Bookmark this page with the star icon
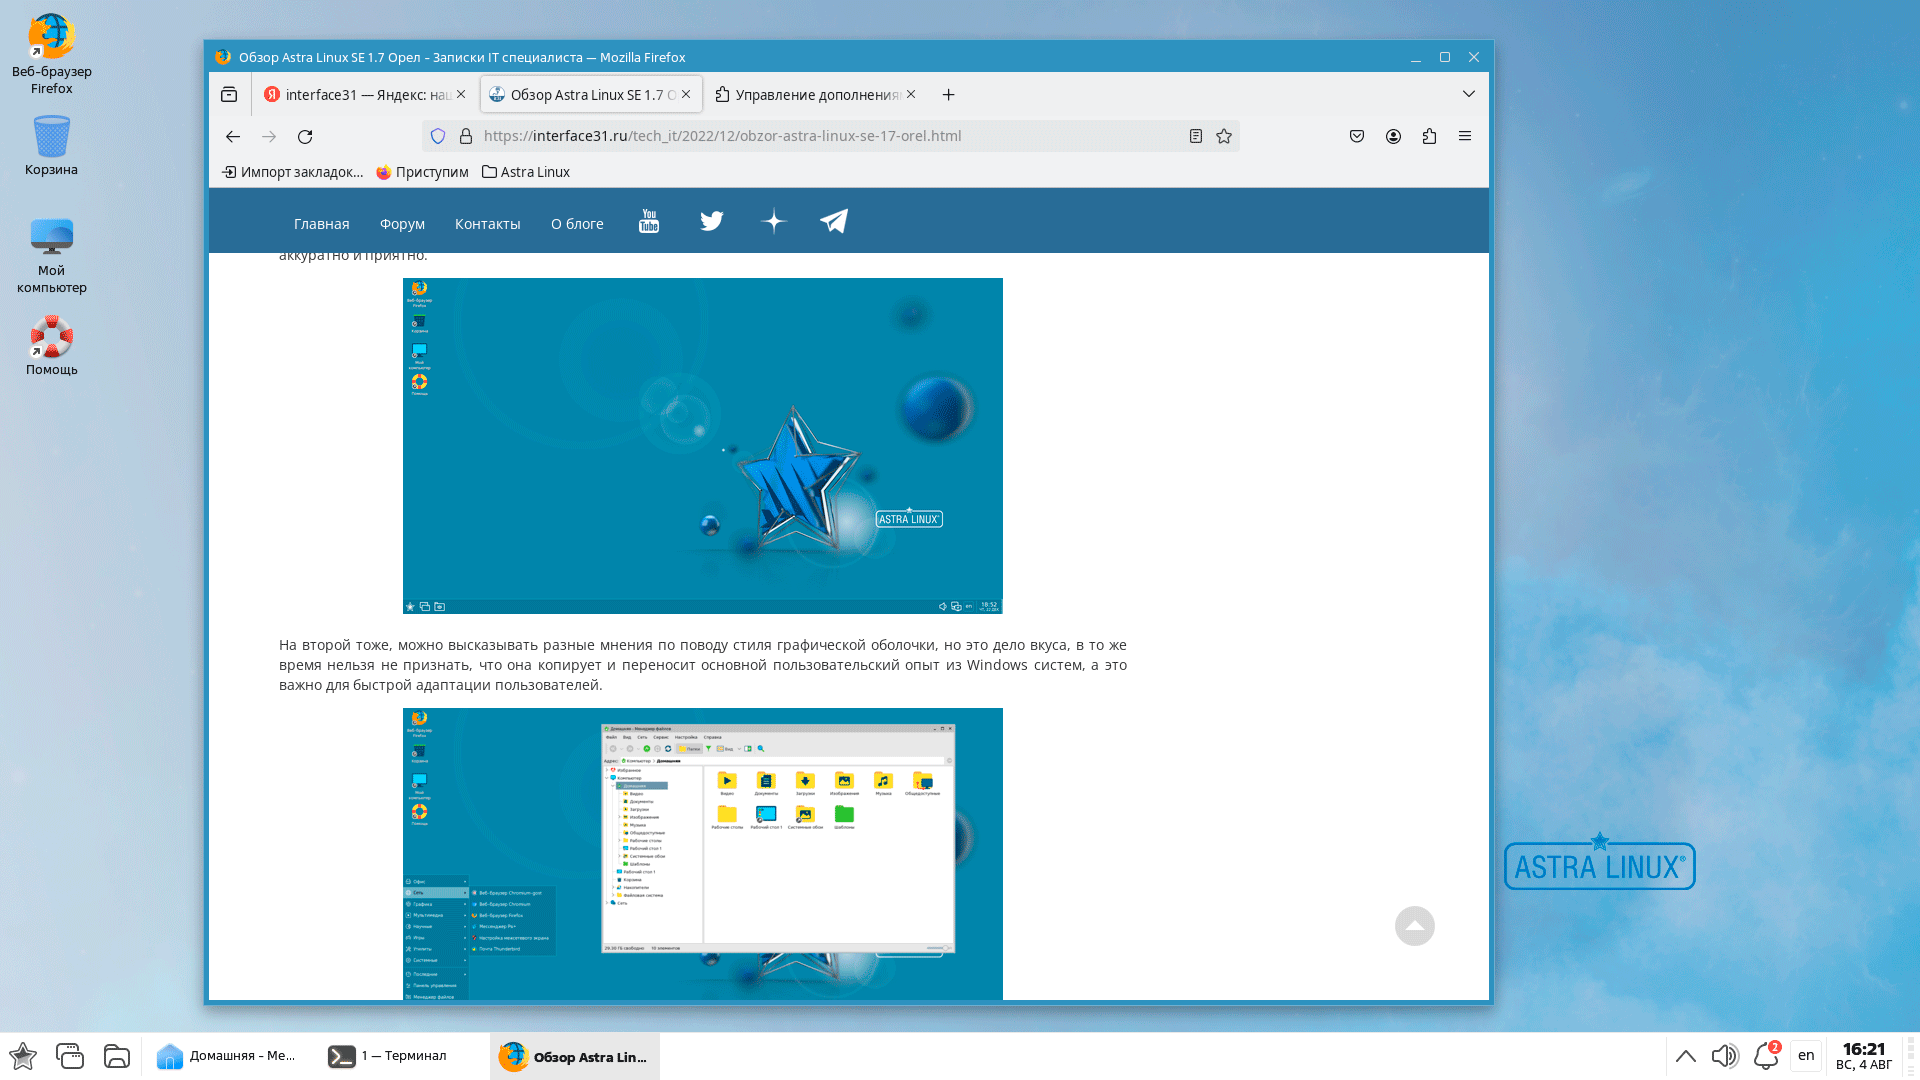This screenshot has height=1080, width=1920. [1224, 136]
